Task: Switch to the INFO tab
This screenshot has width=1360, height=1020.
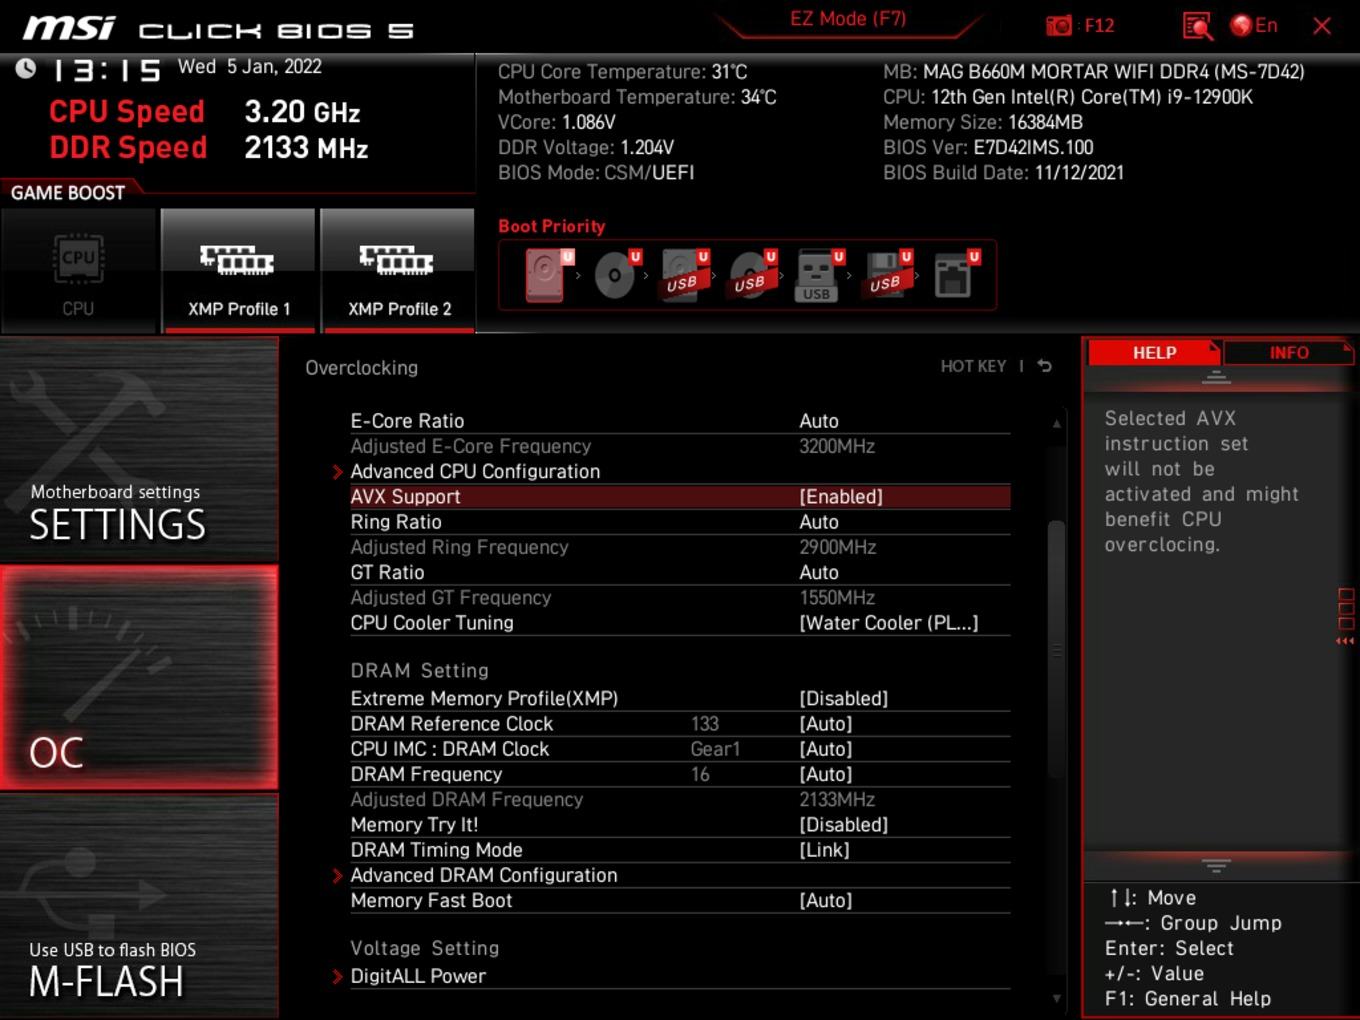Action: click(1288, 353)
